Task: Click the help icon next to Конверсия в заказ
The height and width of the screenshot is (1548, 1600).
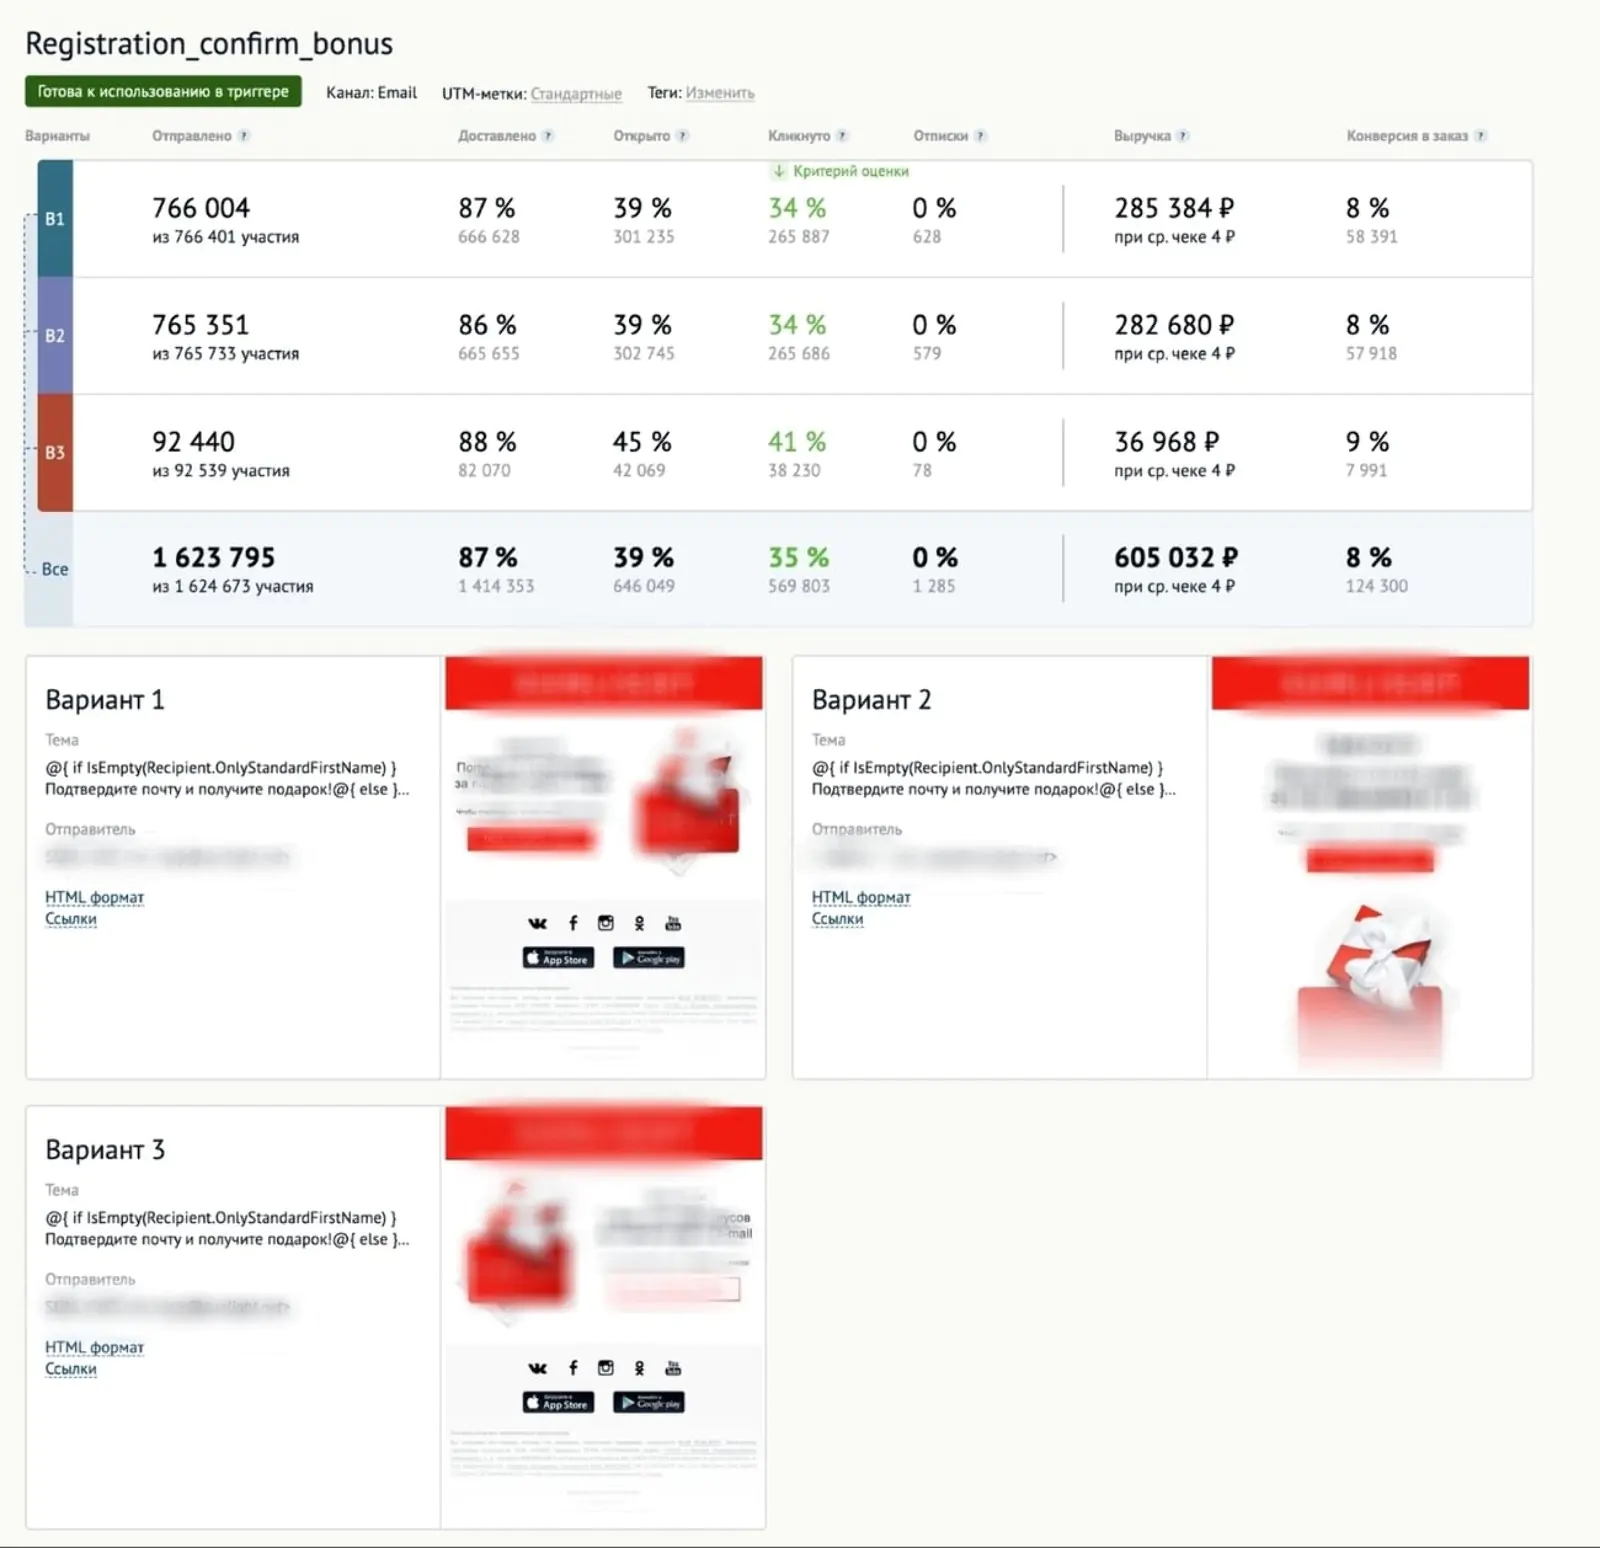Action: [1480, 136]
